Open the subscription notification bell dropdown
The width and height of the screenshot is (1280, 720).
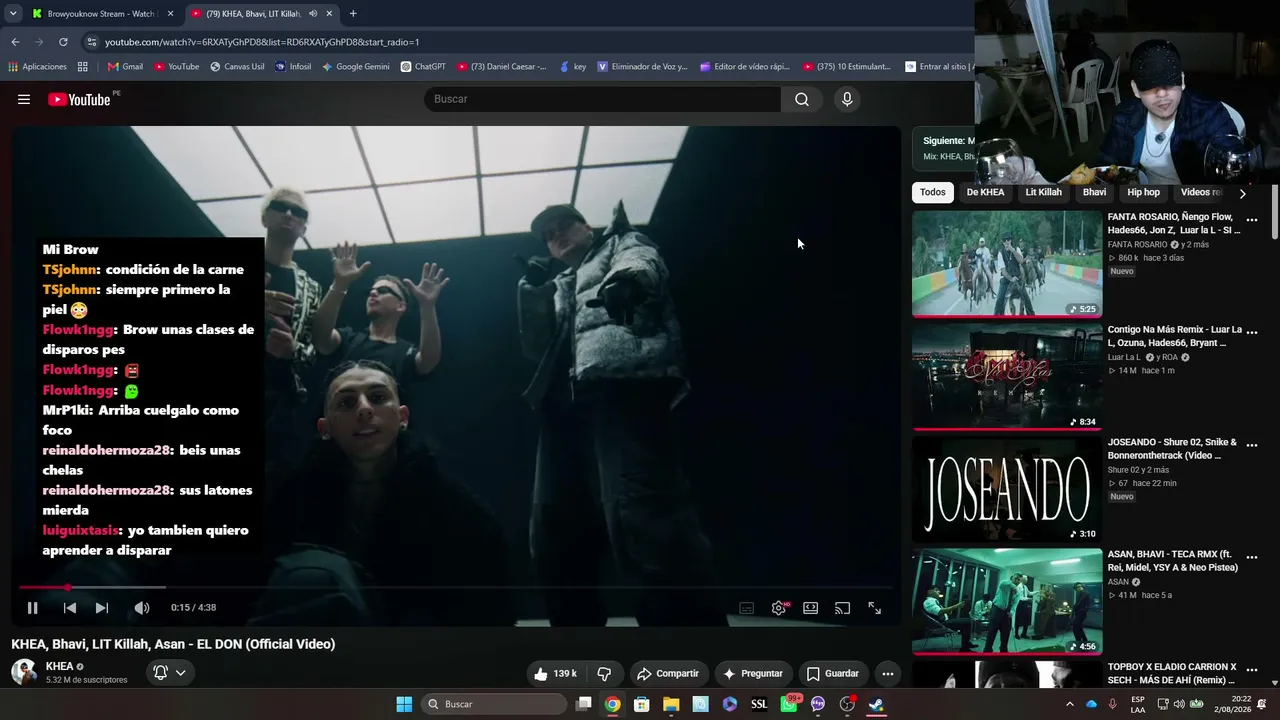click(169, 673)
